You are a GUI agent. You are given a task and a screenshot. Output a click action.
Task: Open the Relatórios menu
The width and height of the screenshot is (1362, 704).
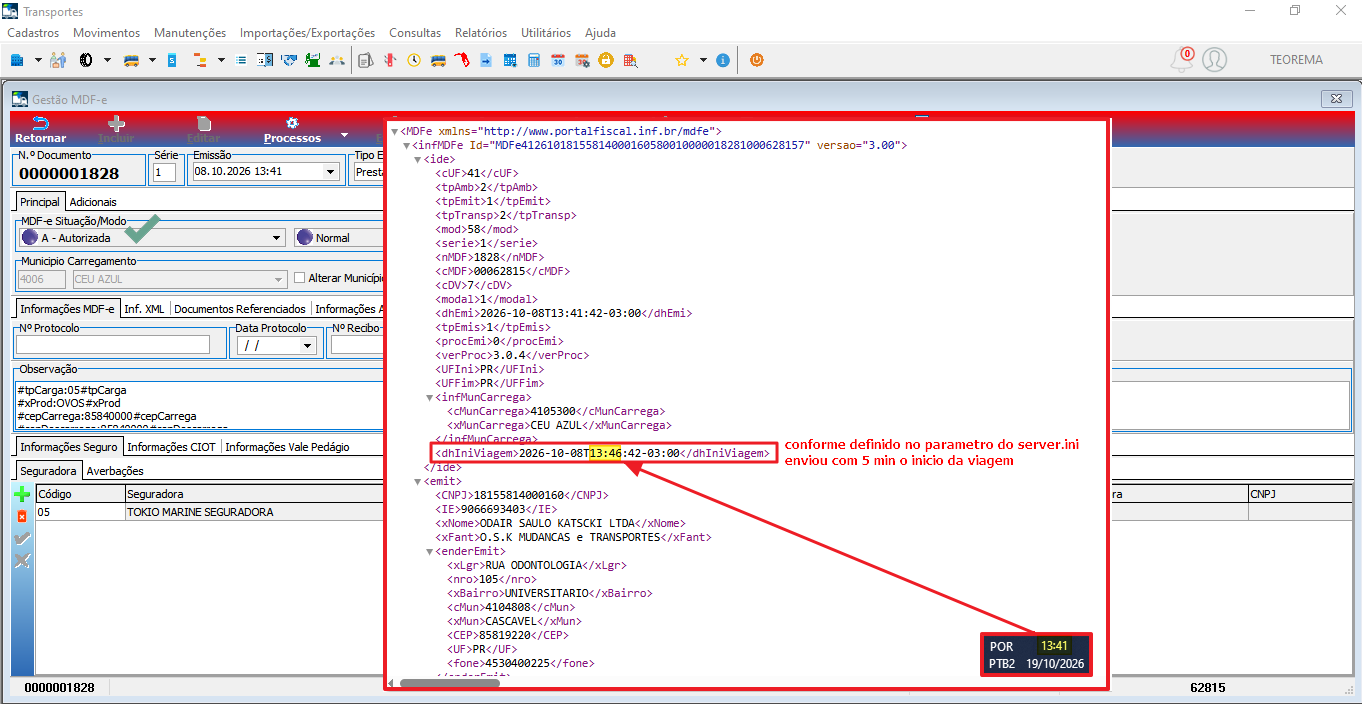[x=481, y=33]
